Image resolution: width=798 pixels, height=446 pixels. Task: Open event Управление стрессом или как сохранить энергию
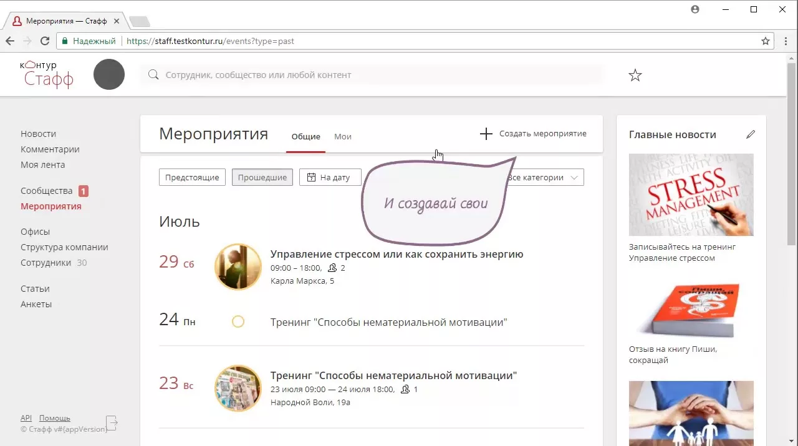coord(396,254)
